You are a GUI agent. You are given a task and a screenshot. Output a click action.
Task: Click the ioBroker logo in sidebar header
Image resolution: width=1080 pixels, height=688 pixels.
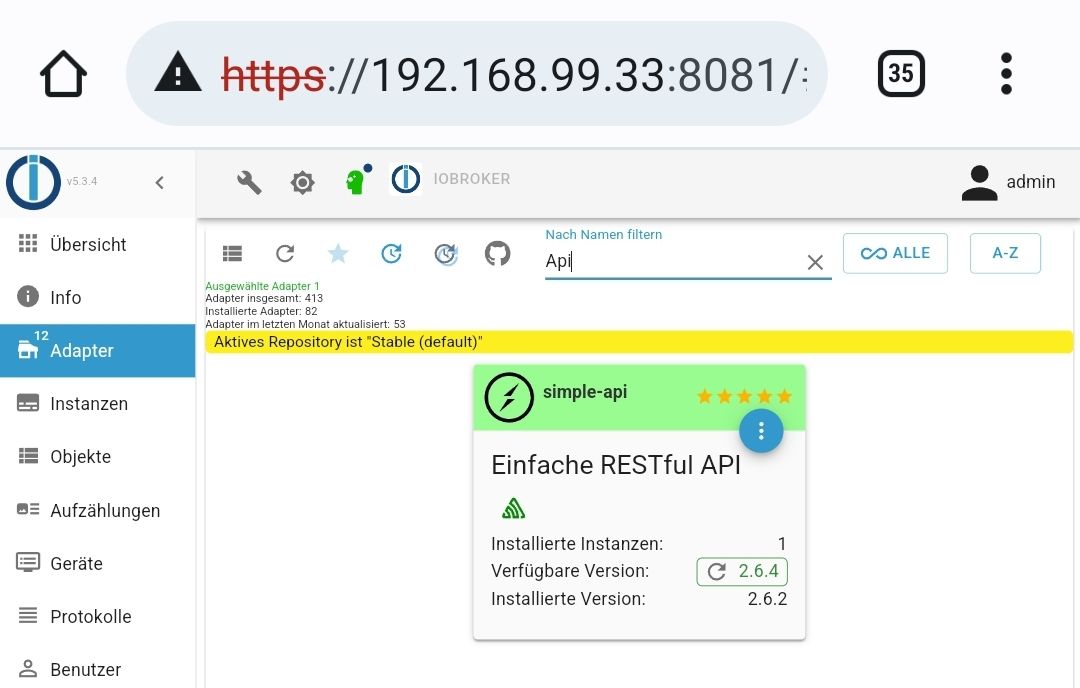click(33, 182)
